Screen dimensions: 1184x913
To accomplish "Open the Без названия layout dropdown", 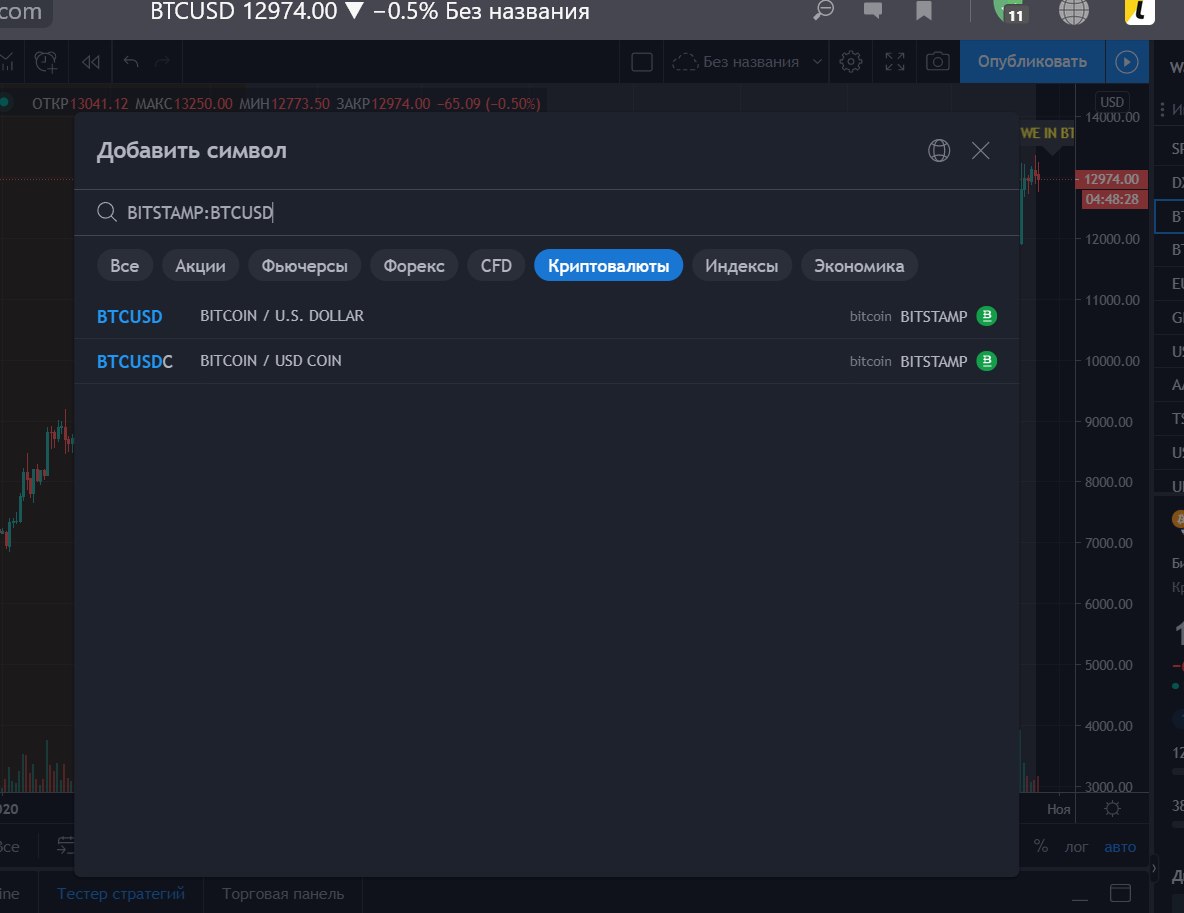I will (746, 61).
